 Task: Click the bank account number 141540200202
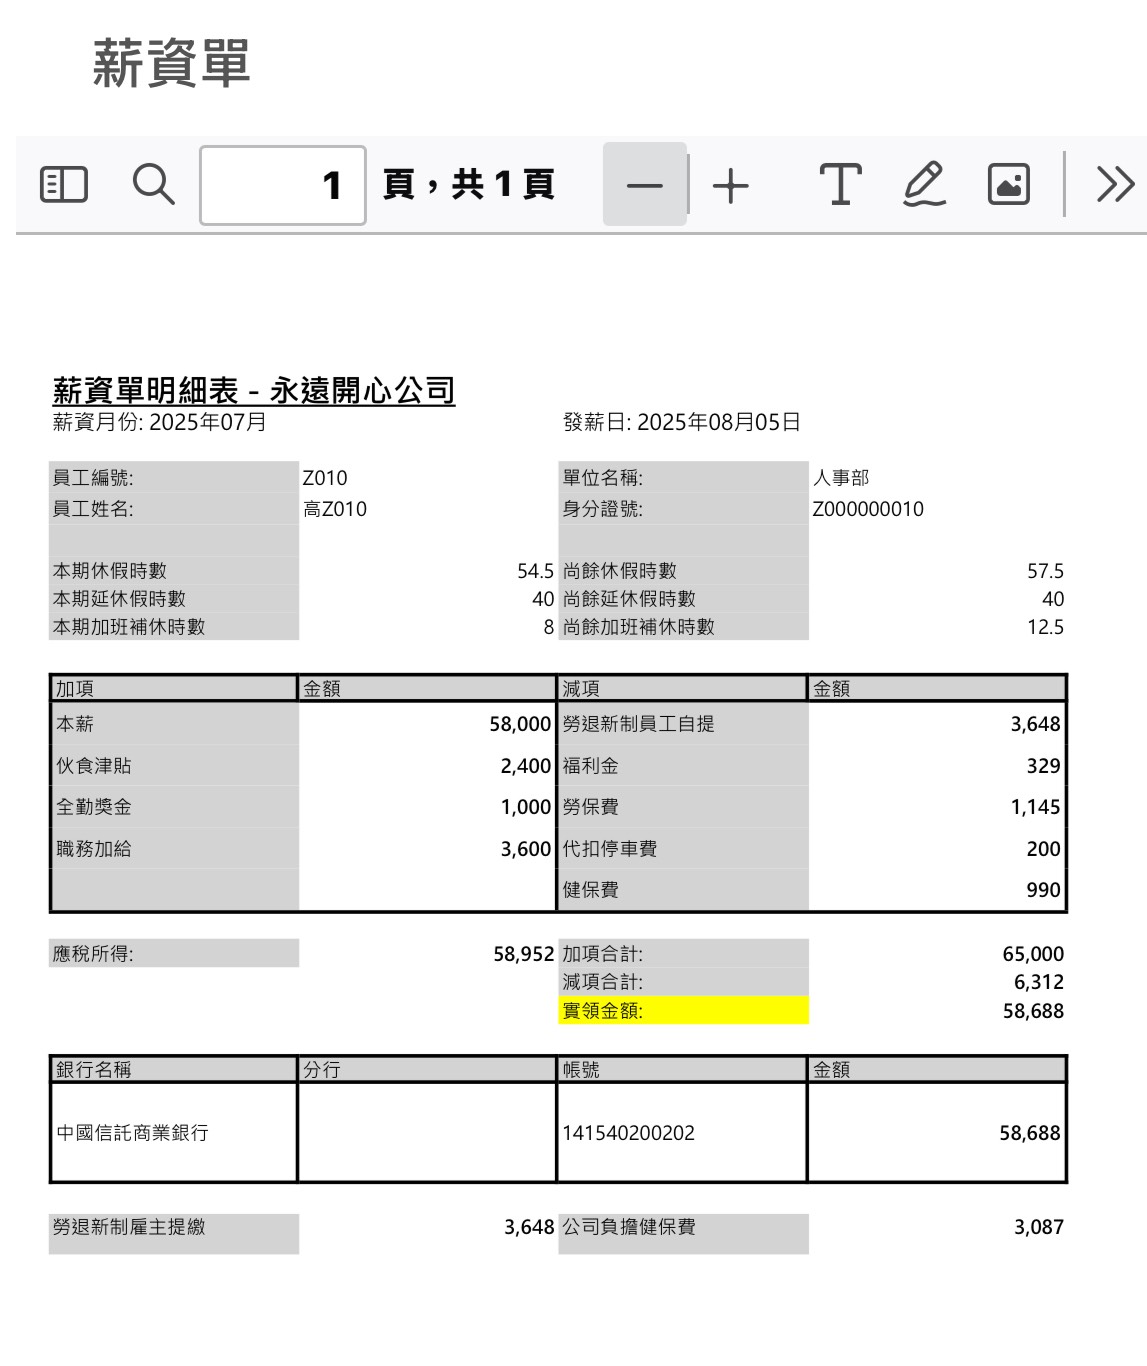[x=629, y=1133]
